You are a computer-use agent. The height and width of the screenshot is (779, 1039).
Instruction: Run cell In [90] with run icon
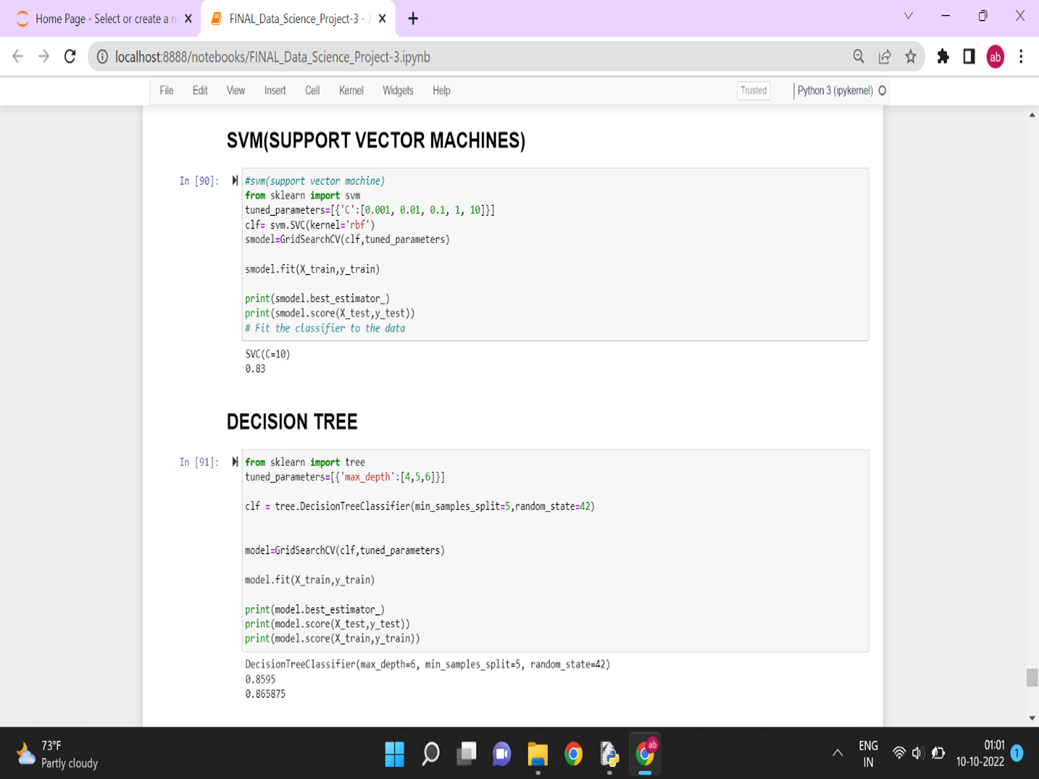tap(235, 181)
